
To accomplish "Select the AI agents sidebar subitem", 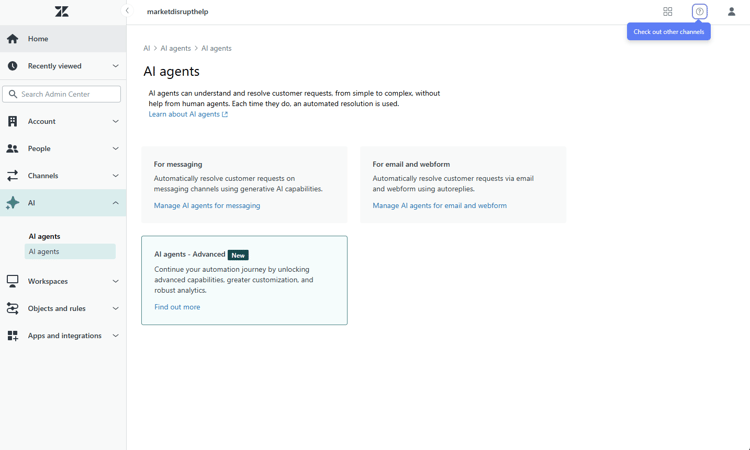I will [69, 252].
